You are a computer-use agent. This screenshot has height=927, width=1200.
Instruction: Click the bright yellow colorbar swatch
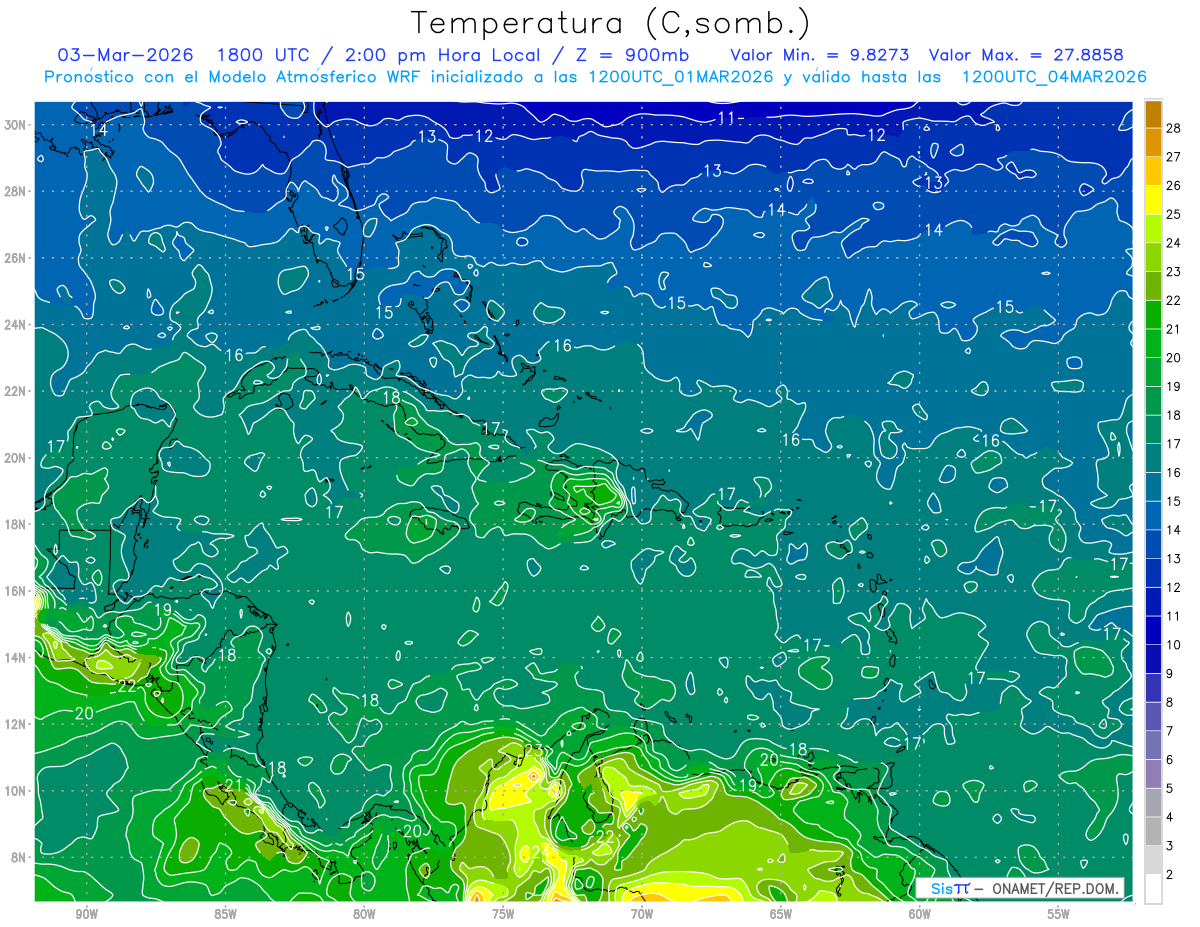1153,200
